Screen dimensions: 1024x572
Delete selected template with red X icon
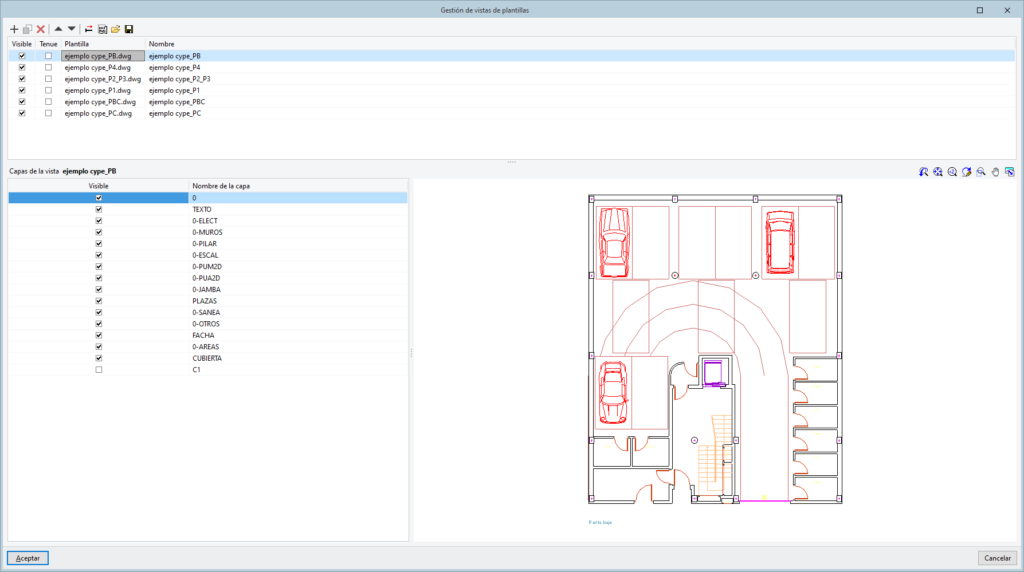tap(41, 29)
